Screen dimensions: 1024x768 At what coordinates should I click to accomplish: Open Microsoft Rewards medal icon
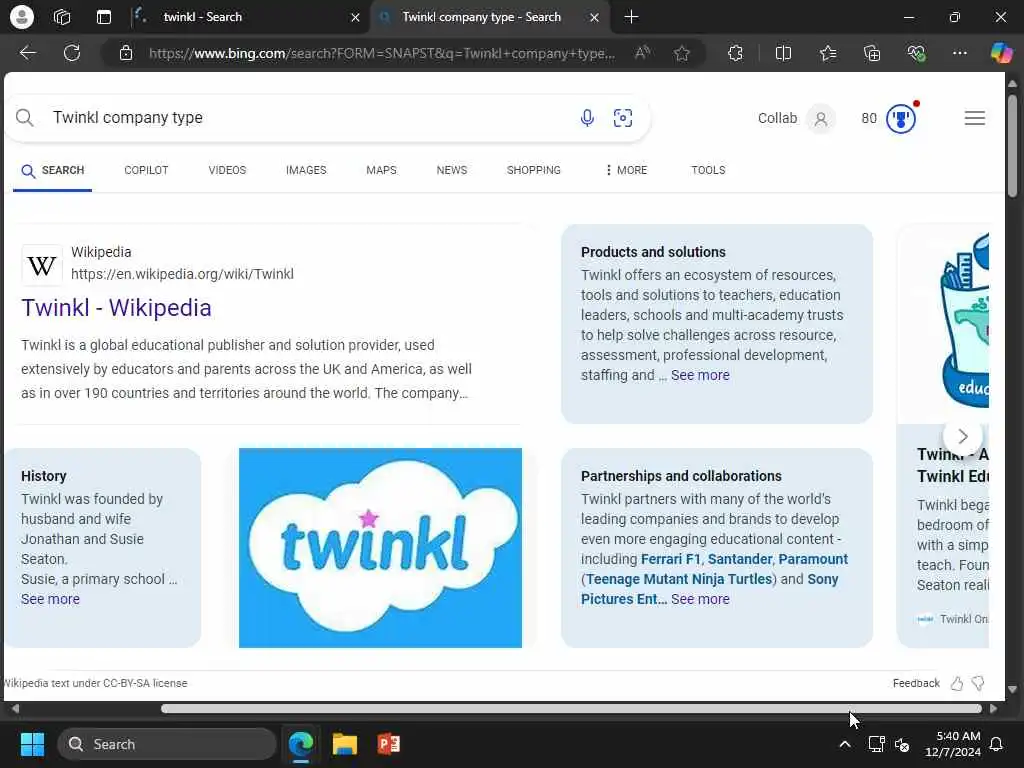[901, 118]
